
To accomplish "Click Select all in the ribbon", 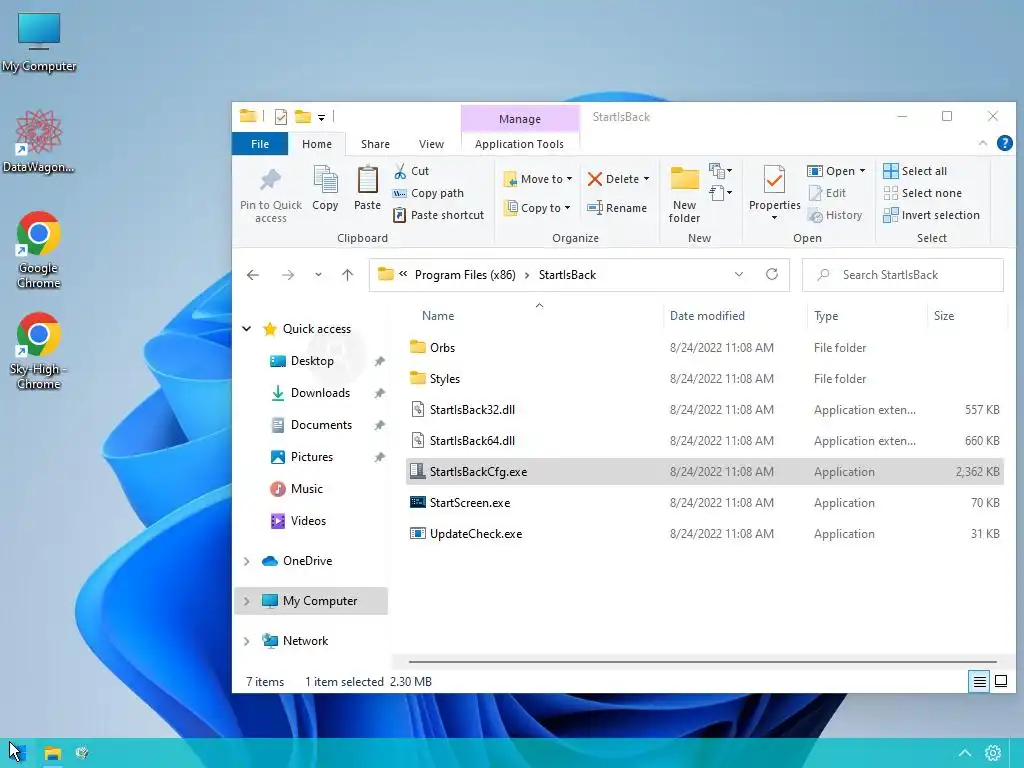I will click(x=914, y=171).
